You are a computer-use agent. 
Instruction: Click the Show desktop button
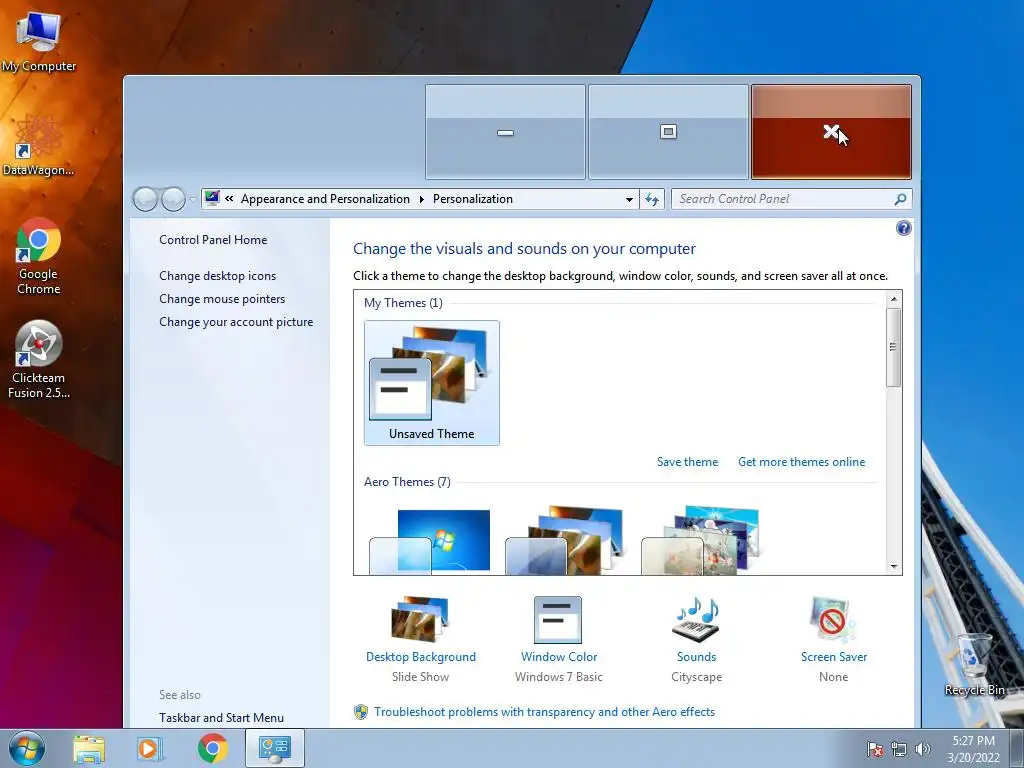click(x=1018, y=748)
